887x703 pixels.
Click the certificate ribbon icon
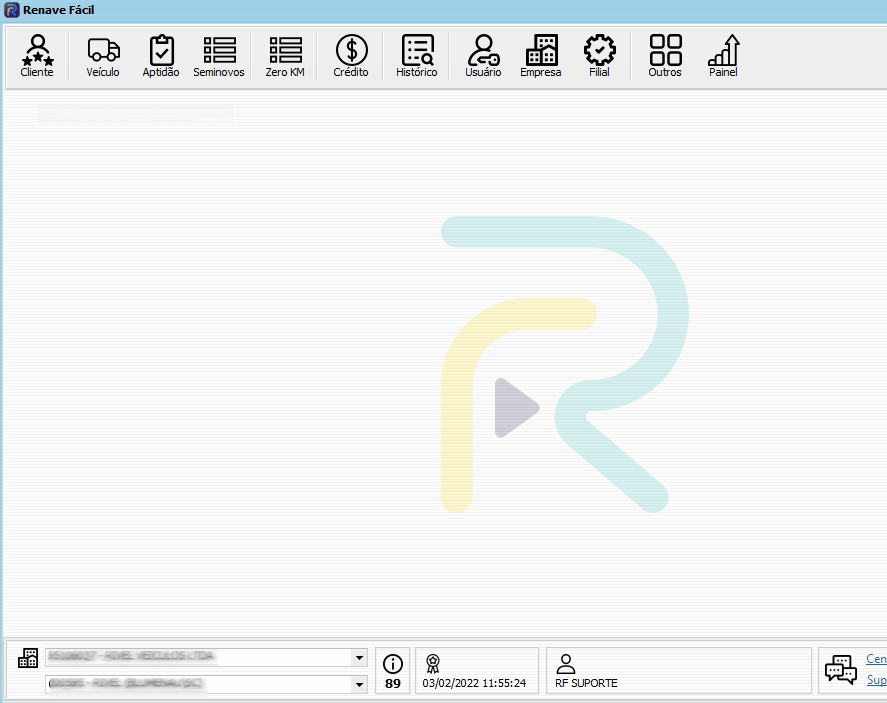point(433,663)
